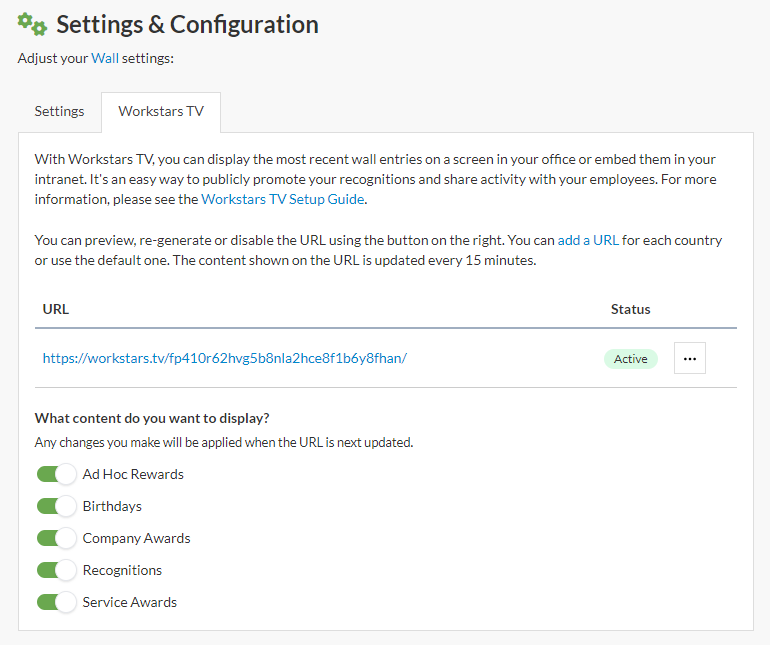Image resolution: width=770 pixels, height=645 pixels.
Task: Click the 'Service Awards' label text
Action: [130, 602]
